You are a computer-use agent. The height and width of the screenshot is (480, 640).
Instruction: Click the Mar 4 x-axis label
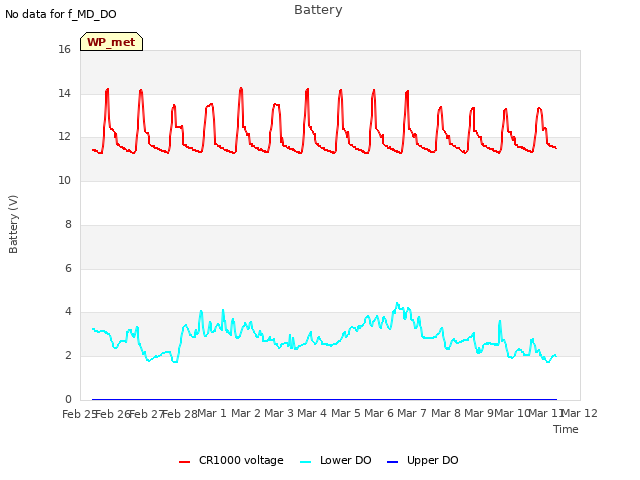pos(312,413)
